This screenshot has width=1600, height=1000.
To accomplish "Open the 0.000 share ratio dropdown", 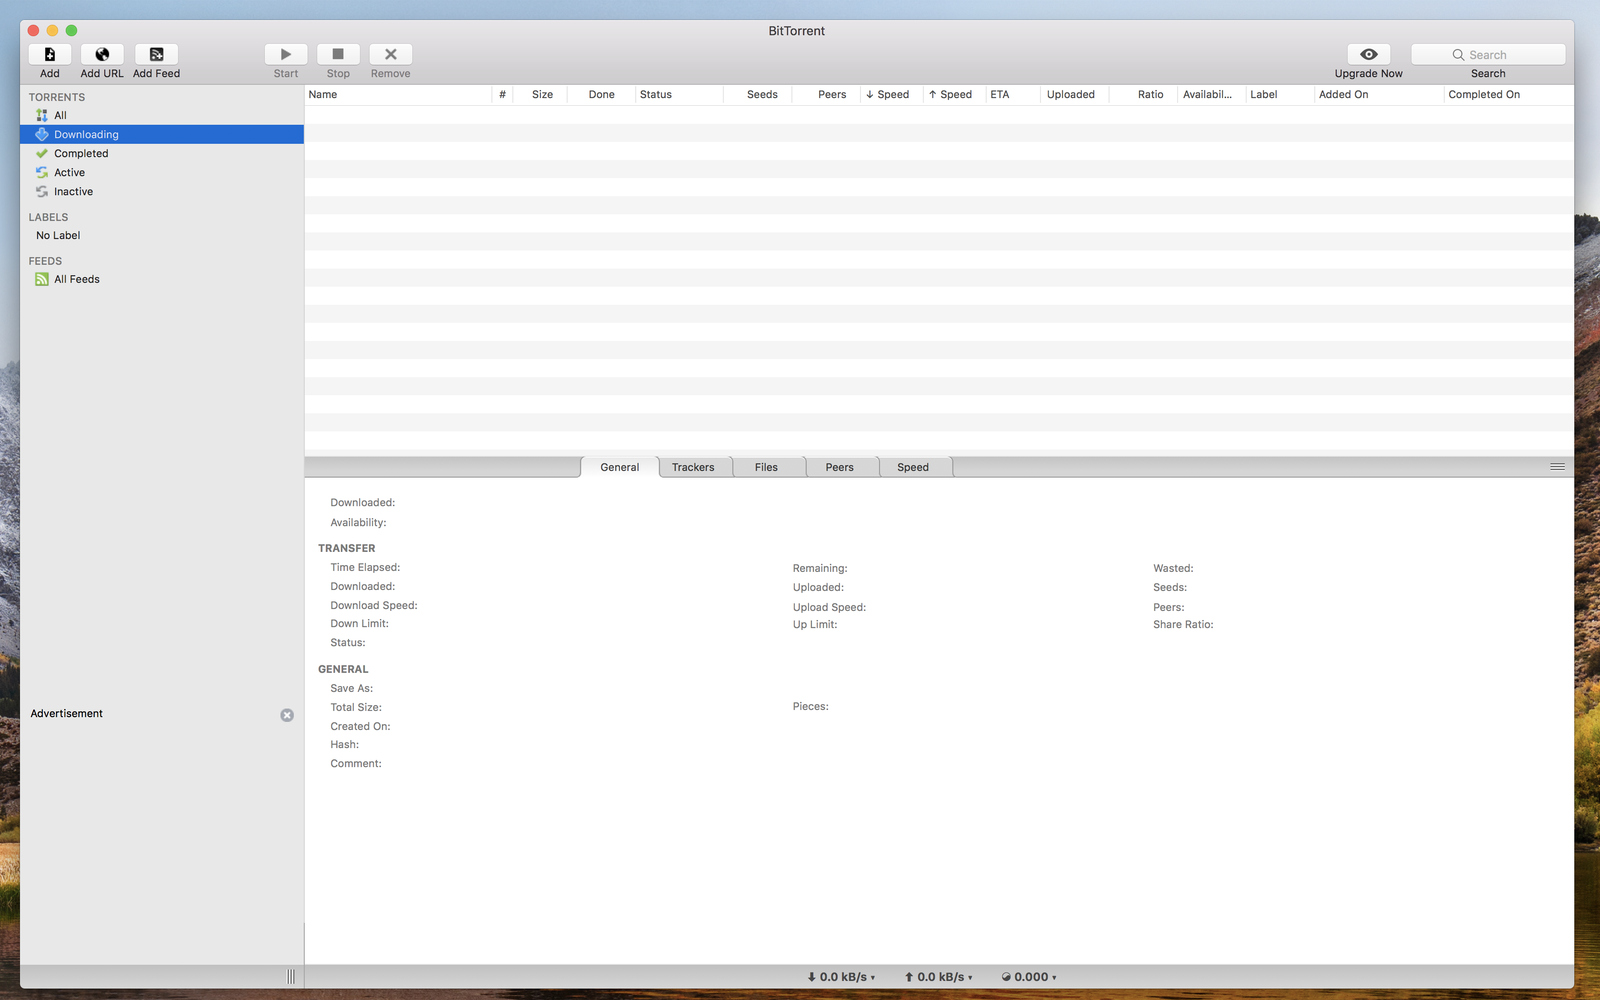I will point(1029,977).
